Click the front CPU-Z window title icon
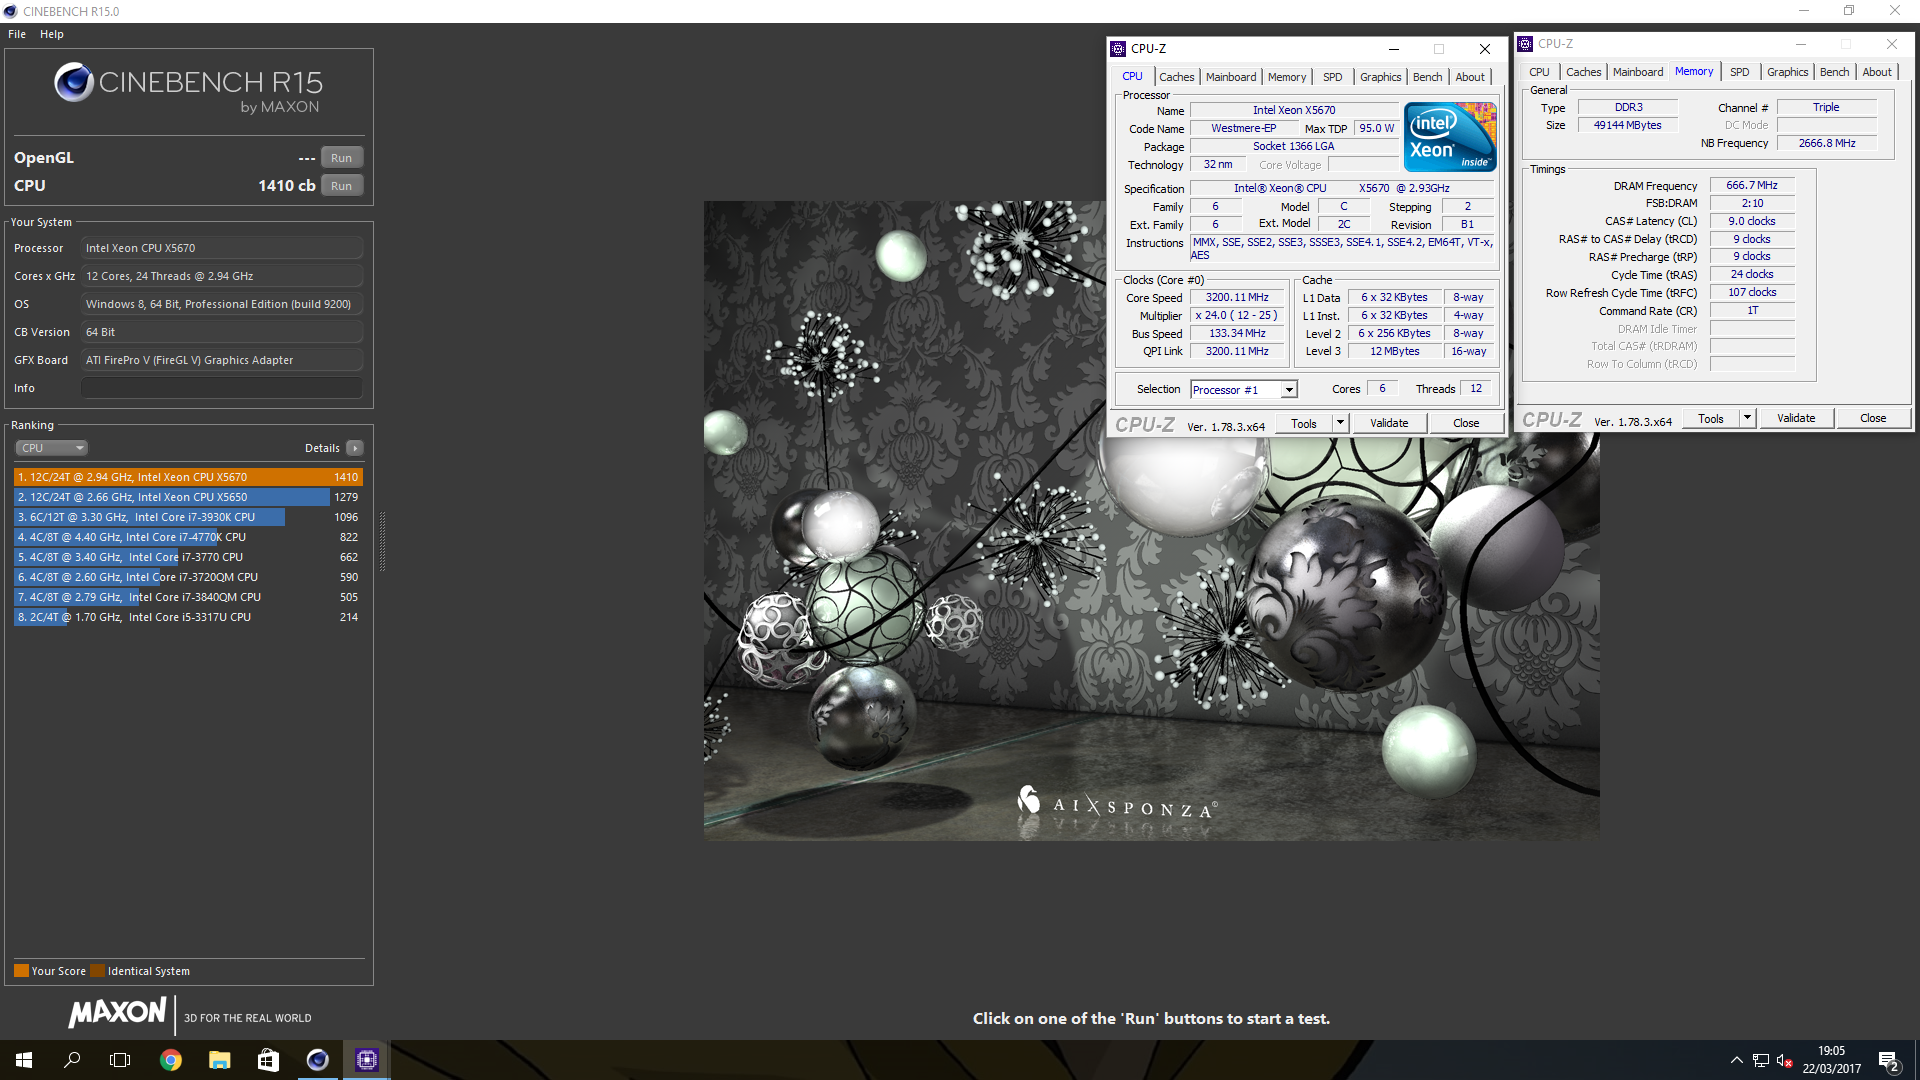 pos(1118,48)
